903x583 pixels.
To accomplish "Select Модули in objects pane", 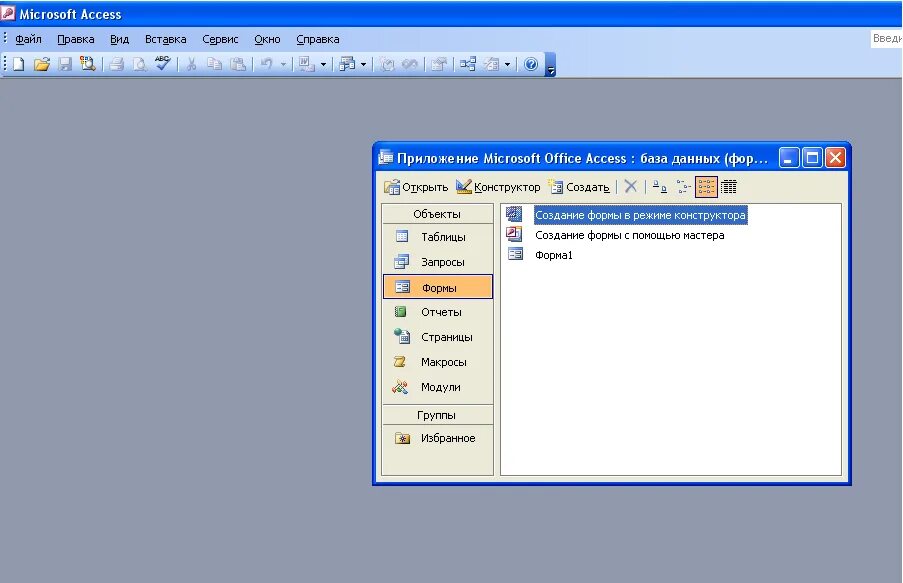I will click(438, 387).
